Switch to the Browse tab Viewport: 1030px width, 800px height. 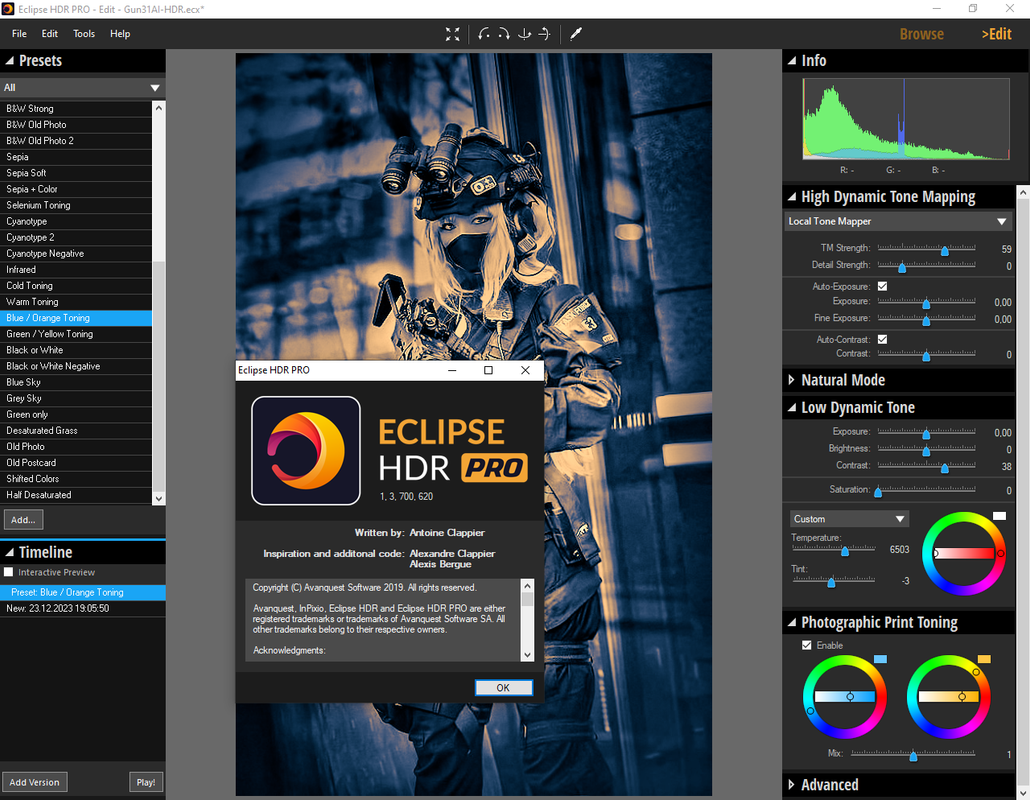pos(922,34)
